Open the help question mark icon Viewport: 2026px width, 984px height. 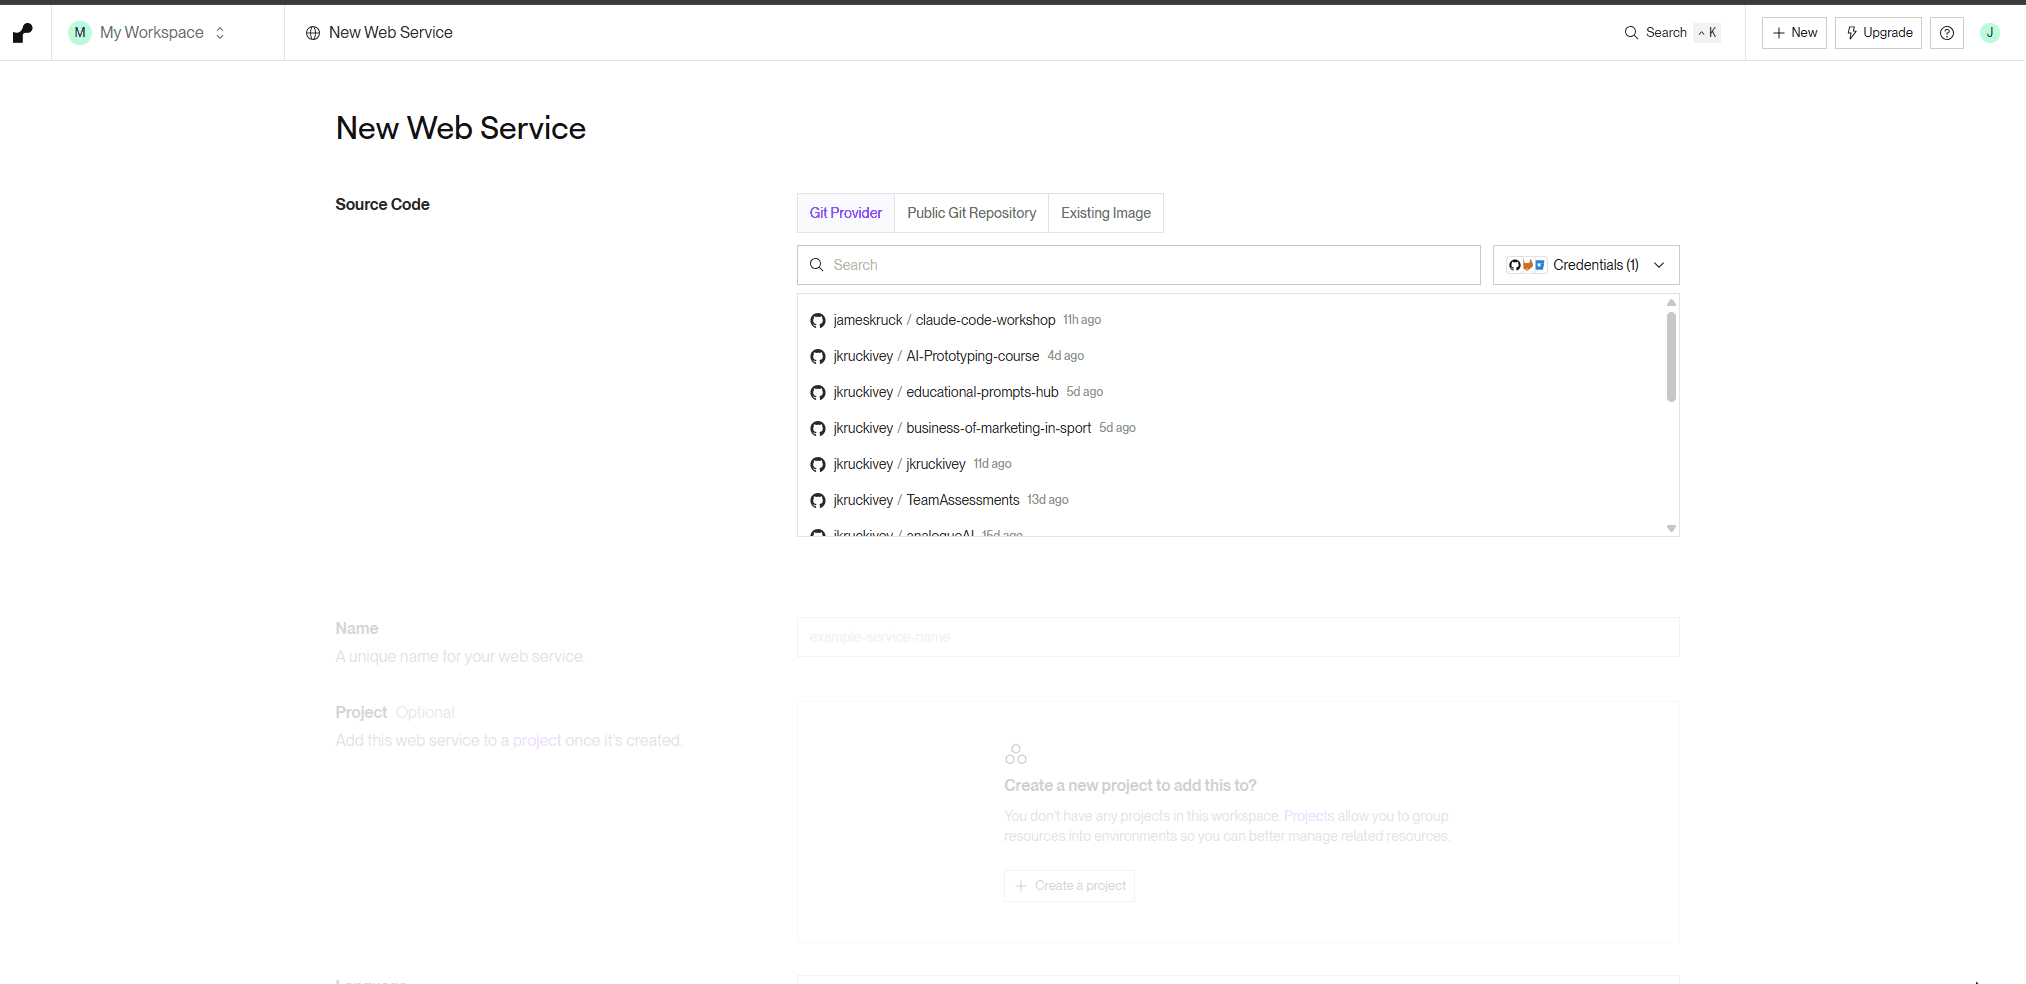1947,33
